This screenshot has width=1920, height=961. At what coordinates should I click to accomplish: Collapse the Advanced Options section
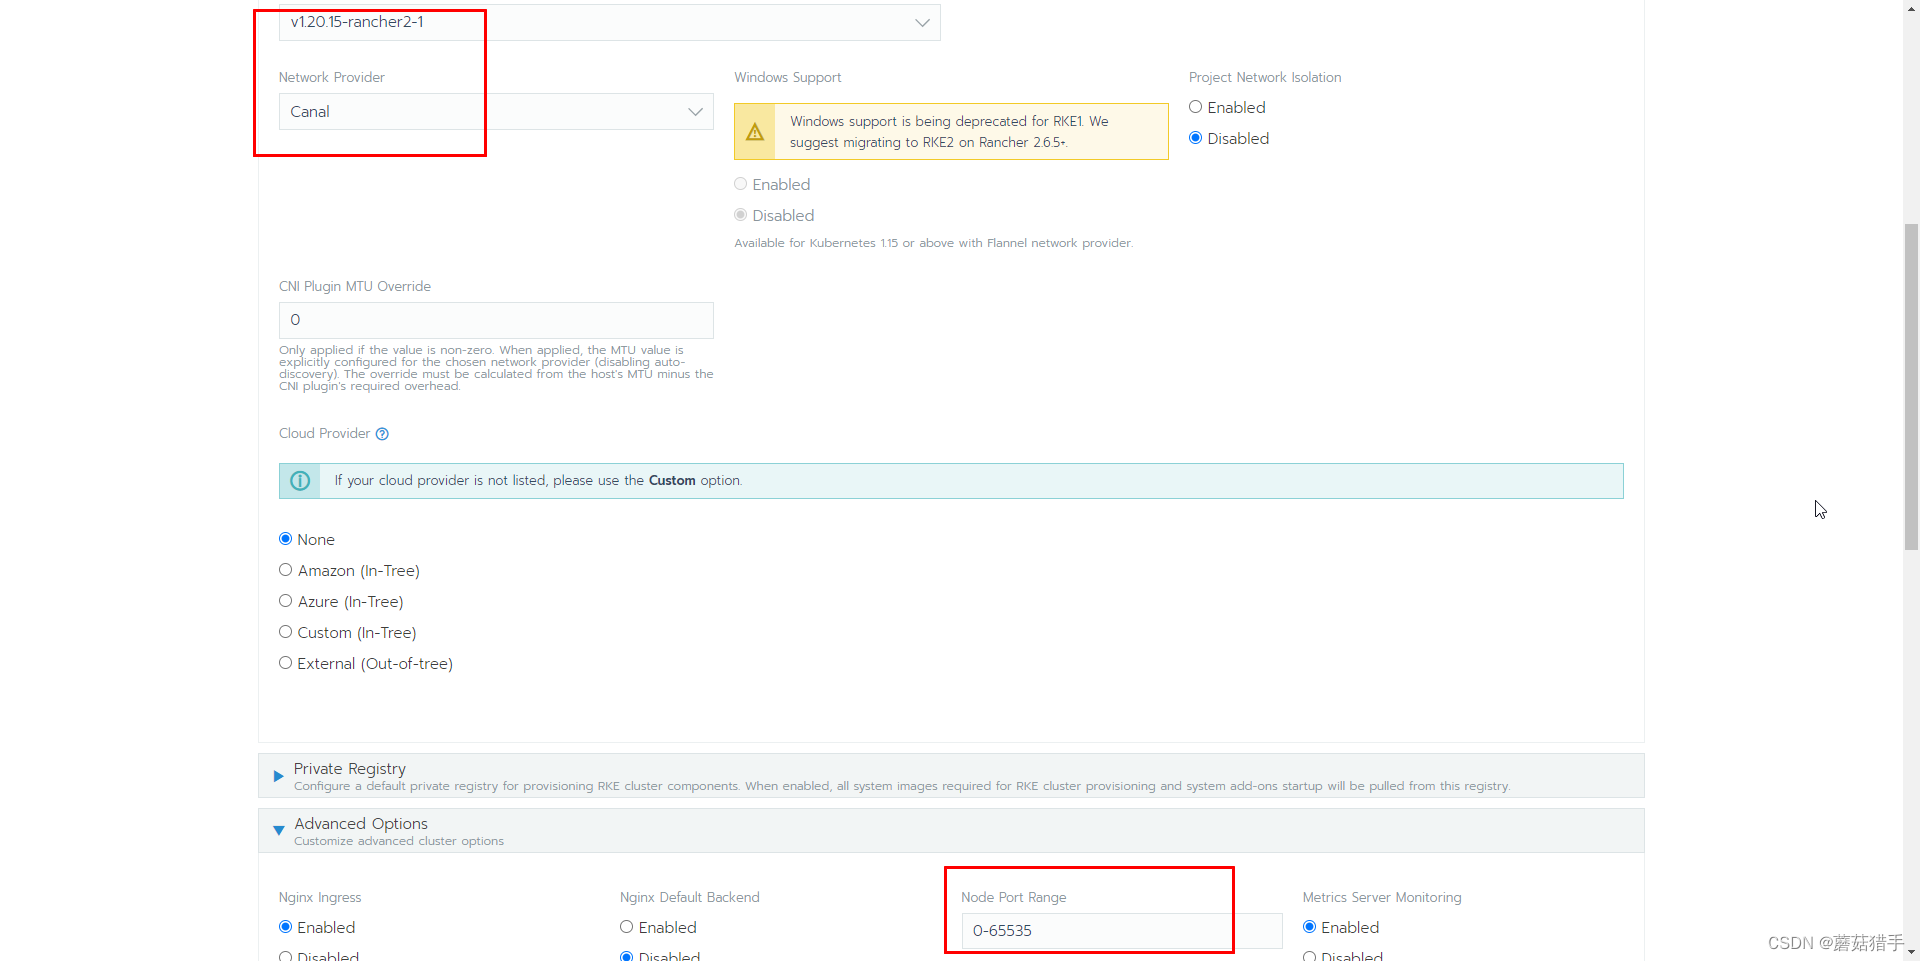pos(951,831)
